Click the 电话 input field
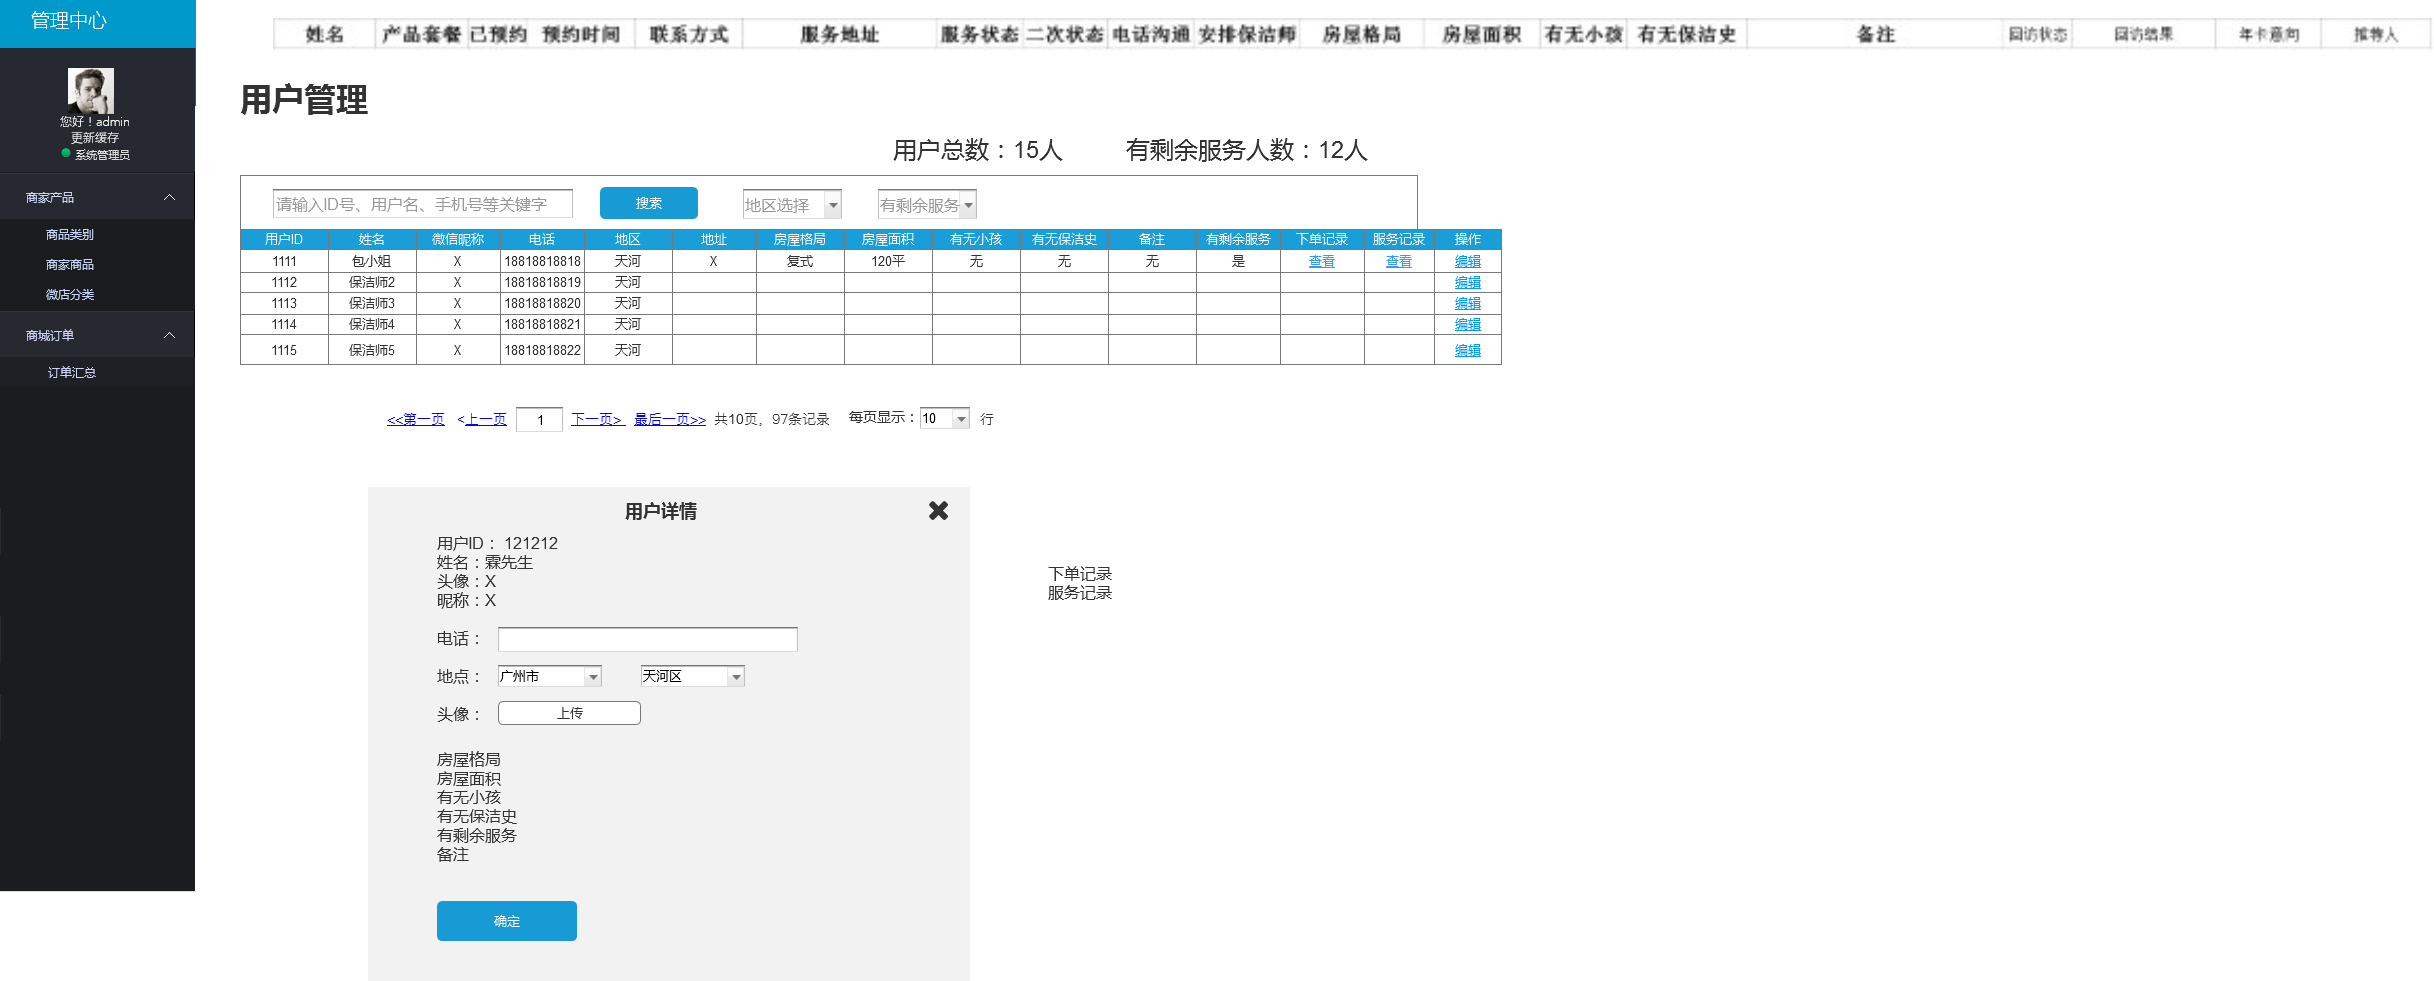Image resolution: width=2434 pixels, height=981 pixels. [647, 639]
